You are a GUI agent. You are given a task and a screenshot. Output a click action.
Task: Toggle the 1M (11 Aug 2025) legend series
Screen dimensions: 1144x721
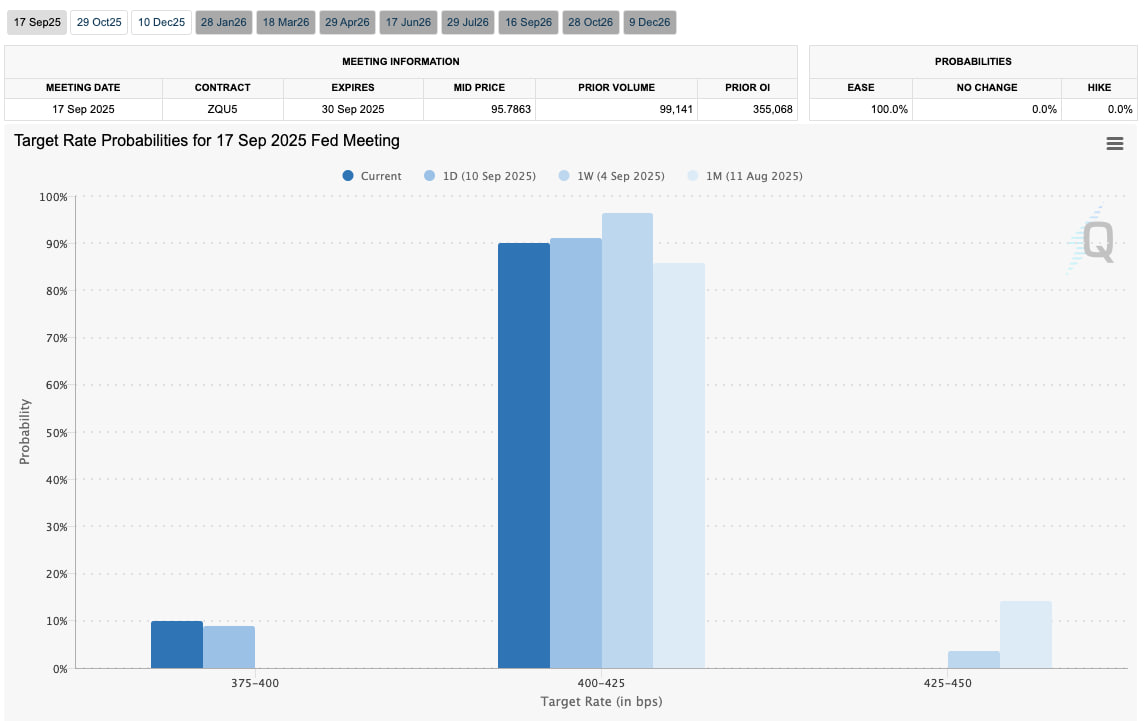tap(744, 176)
